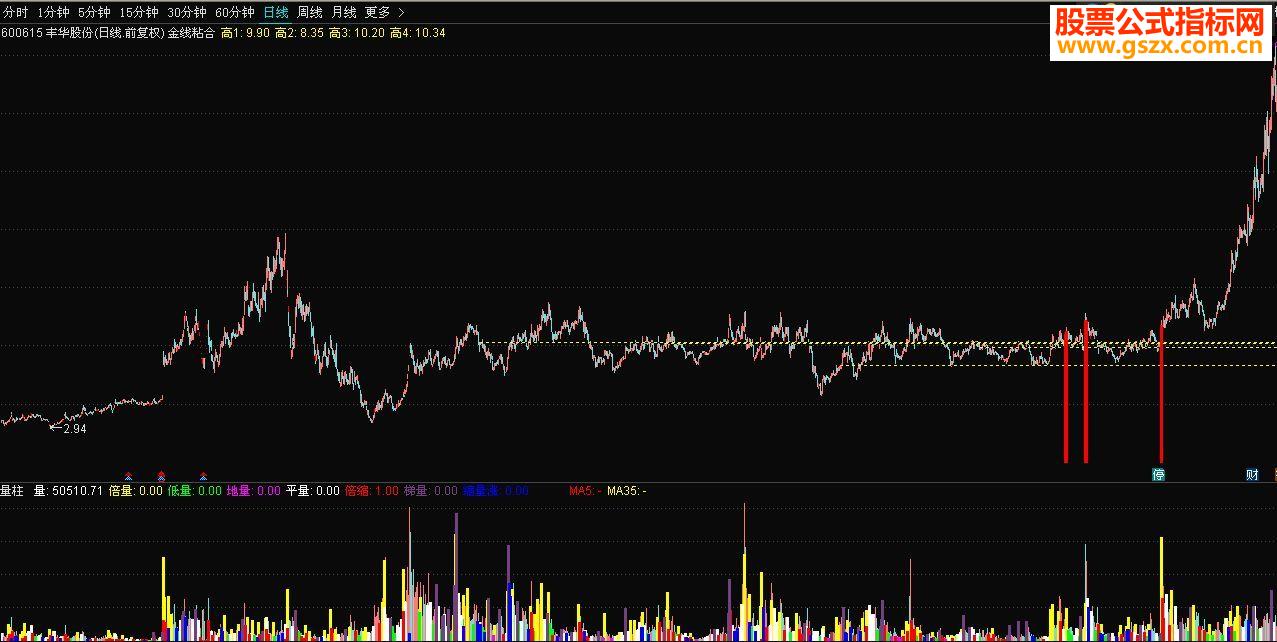Viewport: 1277px width, 642px height.
Task: Click the blue 缩量涨: 0.00 value
Action: tap(496, 491)
